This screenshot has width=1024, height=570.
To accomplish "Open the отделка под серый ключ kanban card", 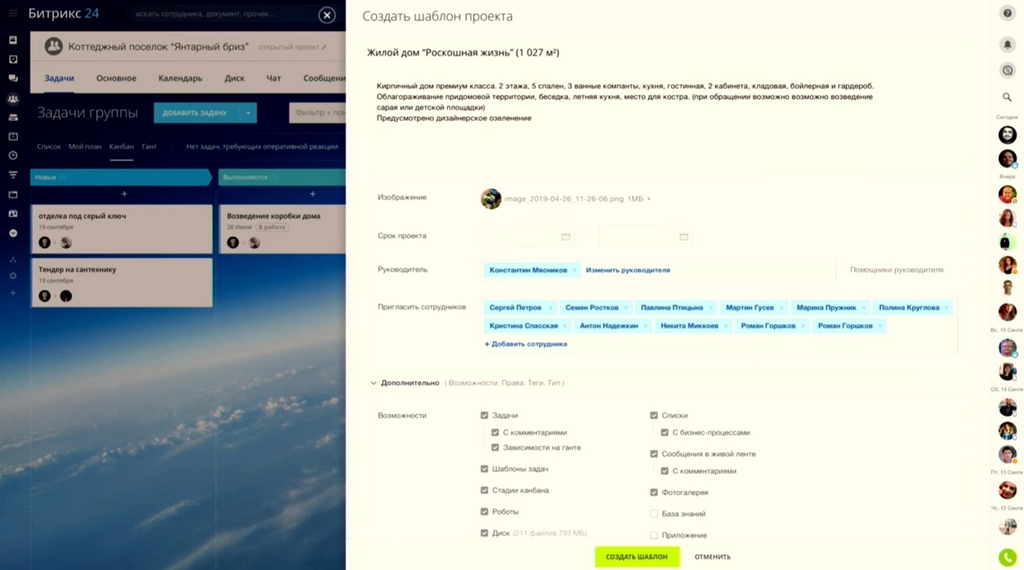I will (121, 229).
